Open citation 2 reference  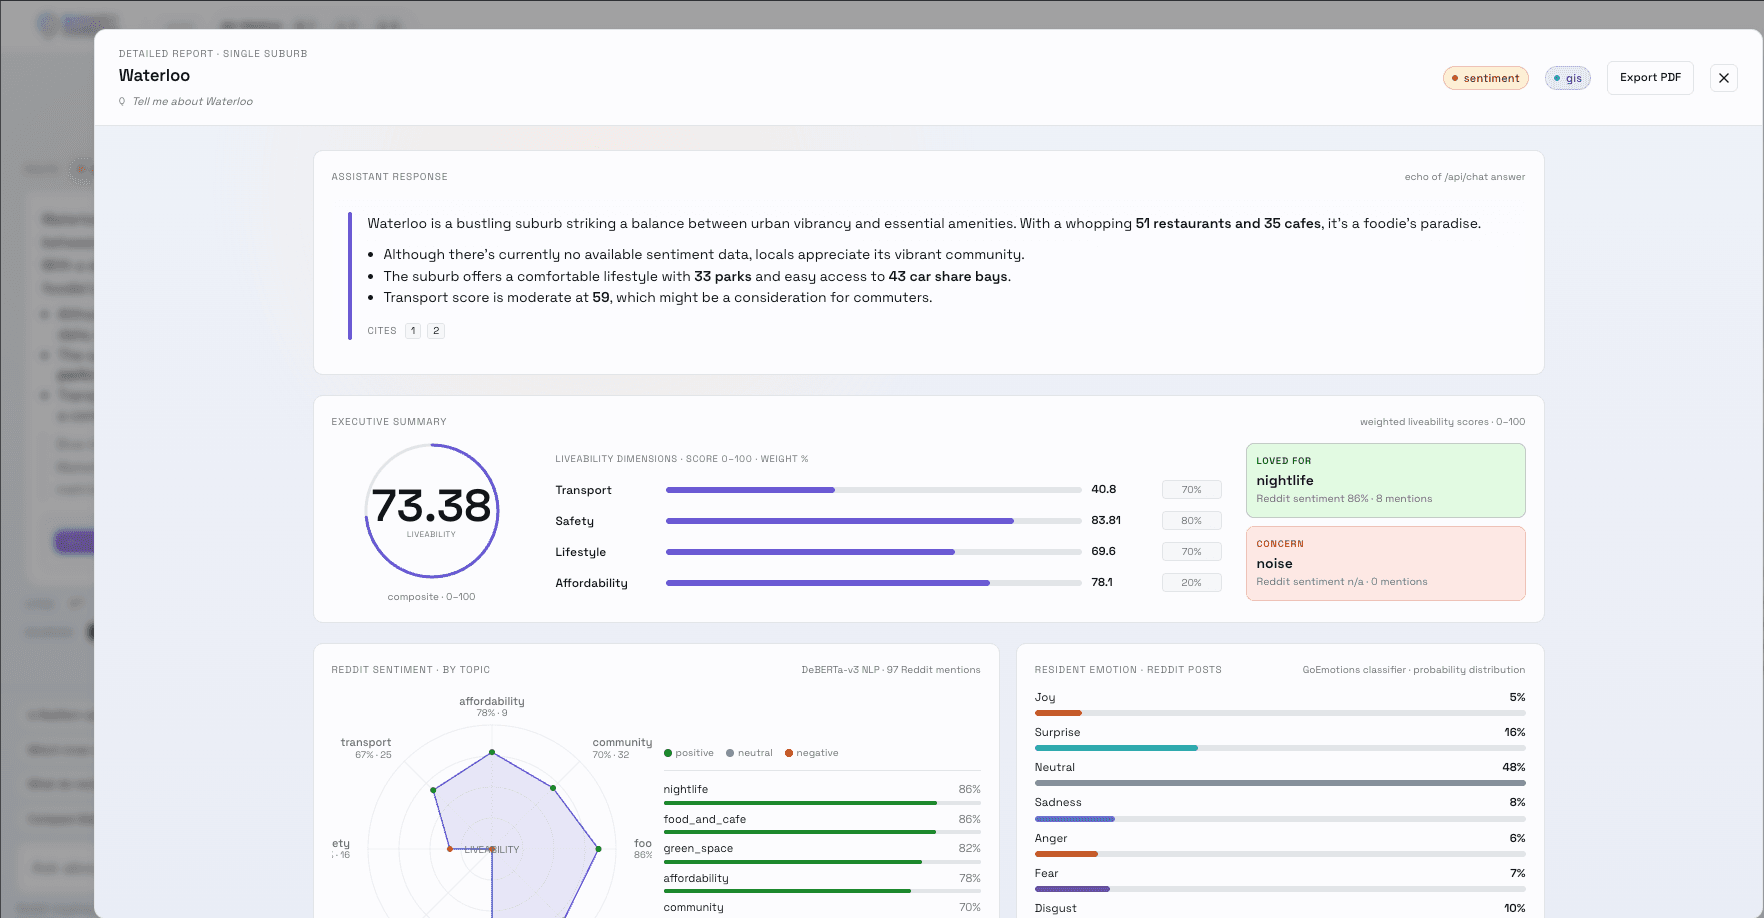click(436, 331)
